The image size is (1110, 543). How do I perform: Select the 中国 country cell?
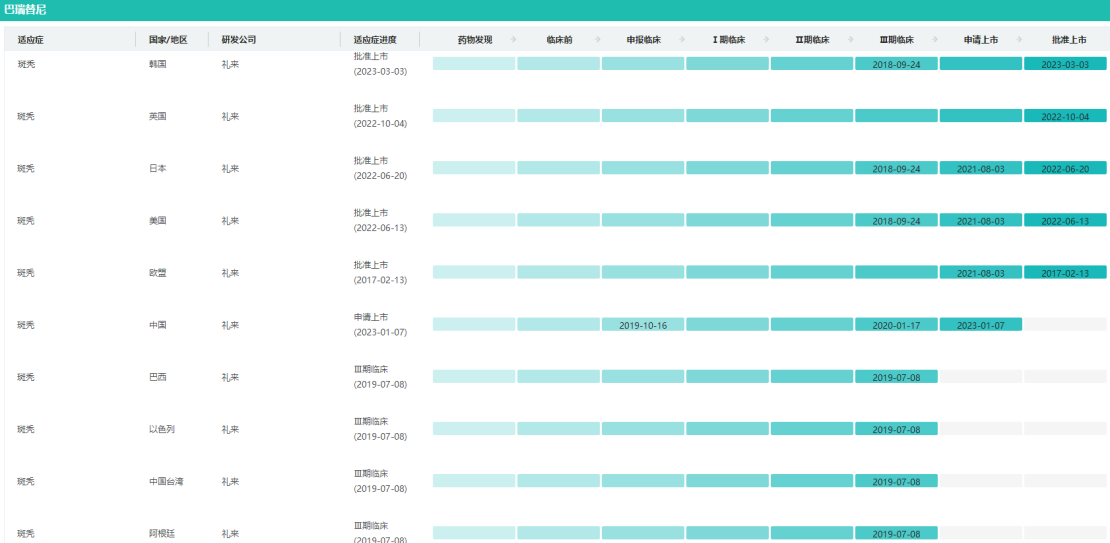(157, 325)
